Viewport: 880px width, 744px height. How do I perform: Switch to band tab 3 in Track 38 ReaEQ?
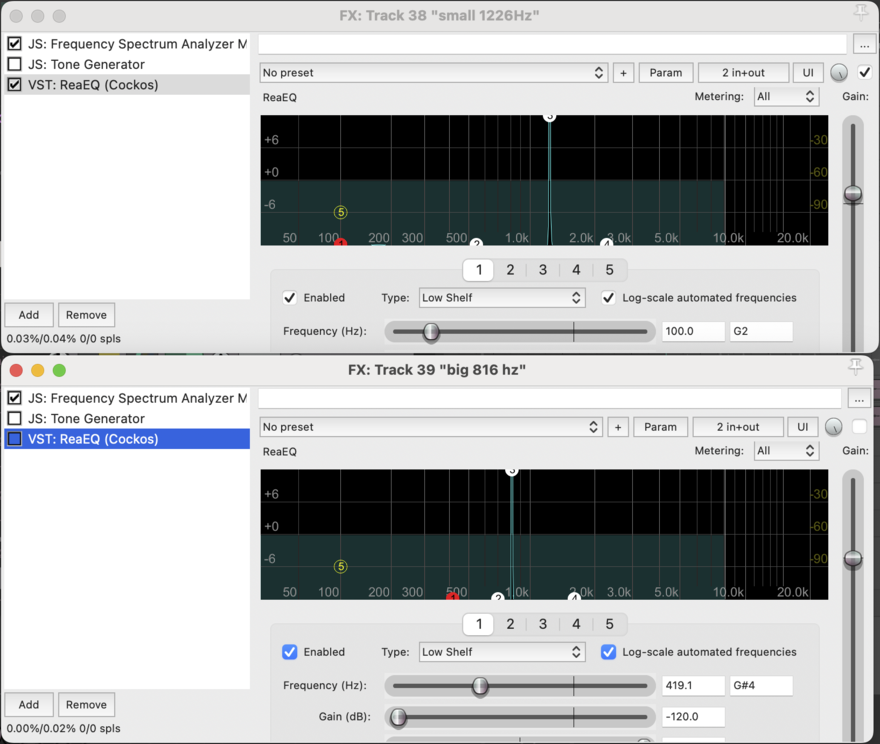[x=543, y=270]
